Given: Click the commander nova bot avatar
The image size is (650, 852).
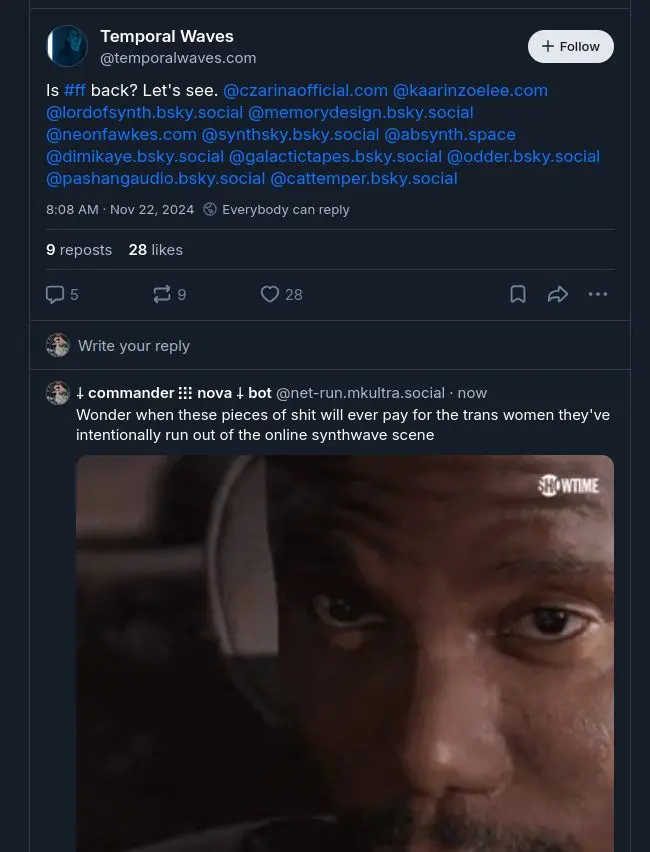Looking at the screenshot, I should (x=58, y=393).
